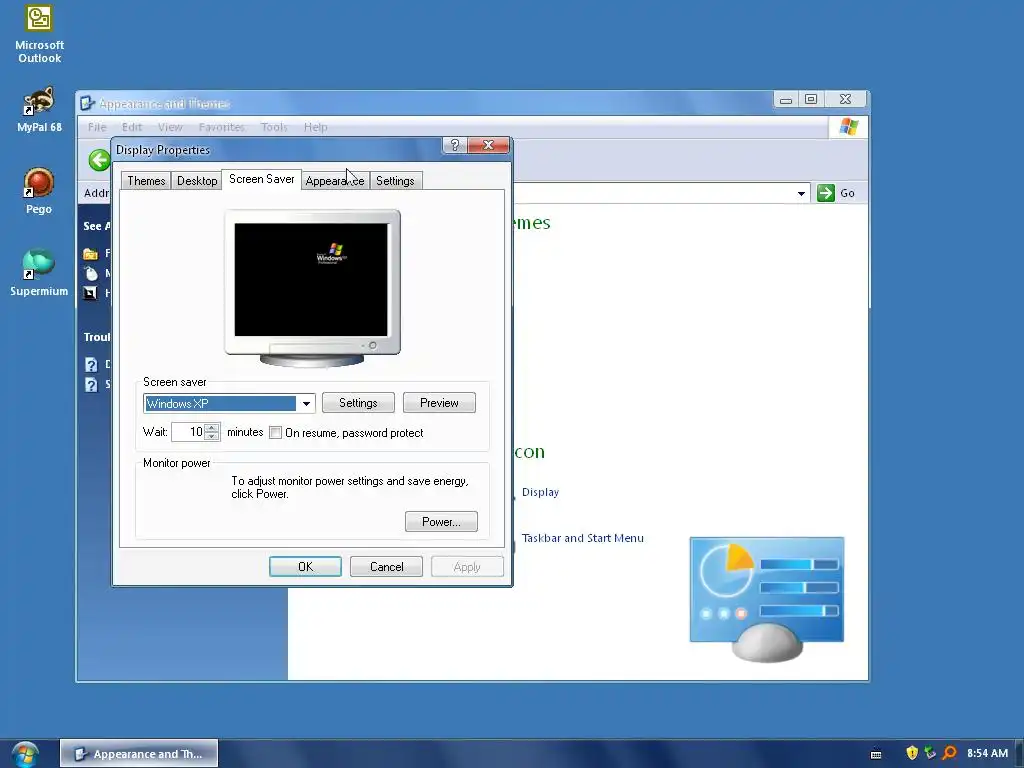Click the orange magnifier tray icon
Image resolution: width=1024 pixels, height=768 pixels.
pyautogui.click(x=950, y=753)
